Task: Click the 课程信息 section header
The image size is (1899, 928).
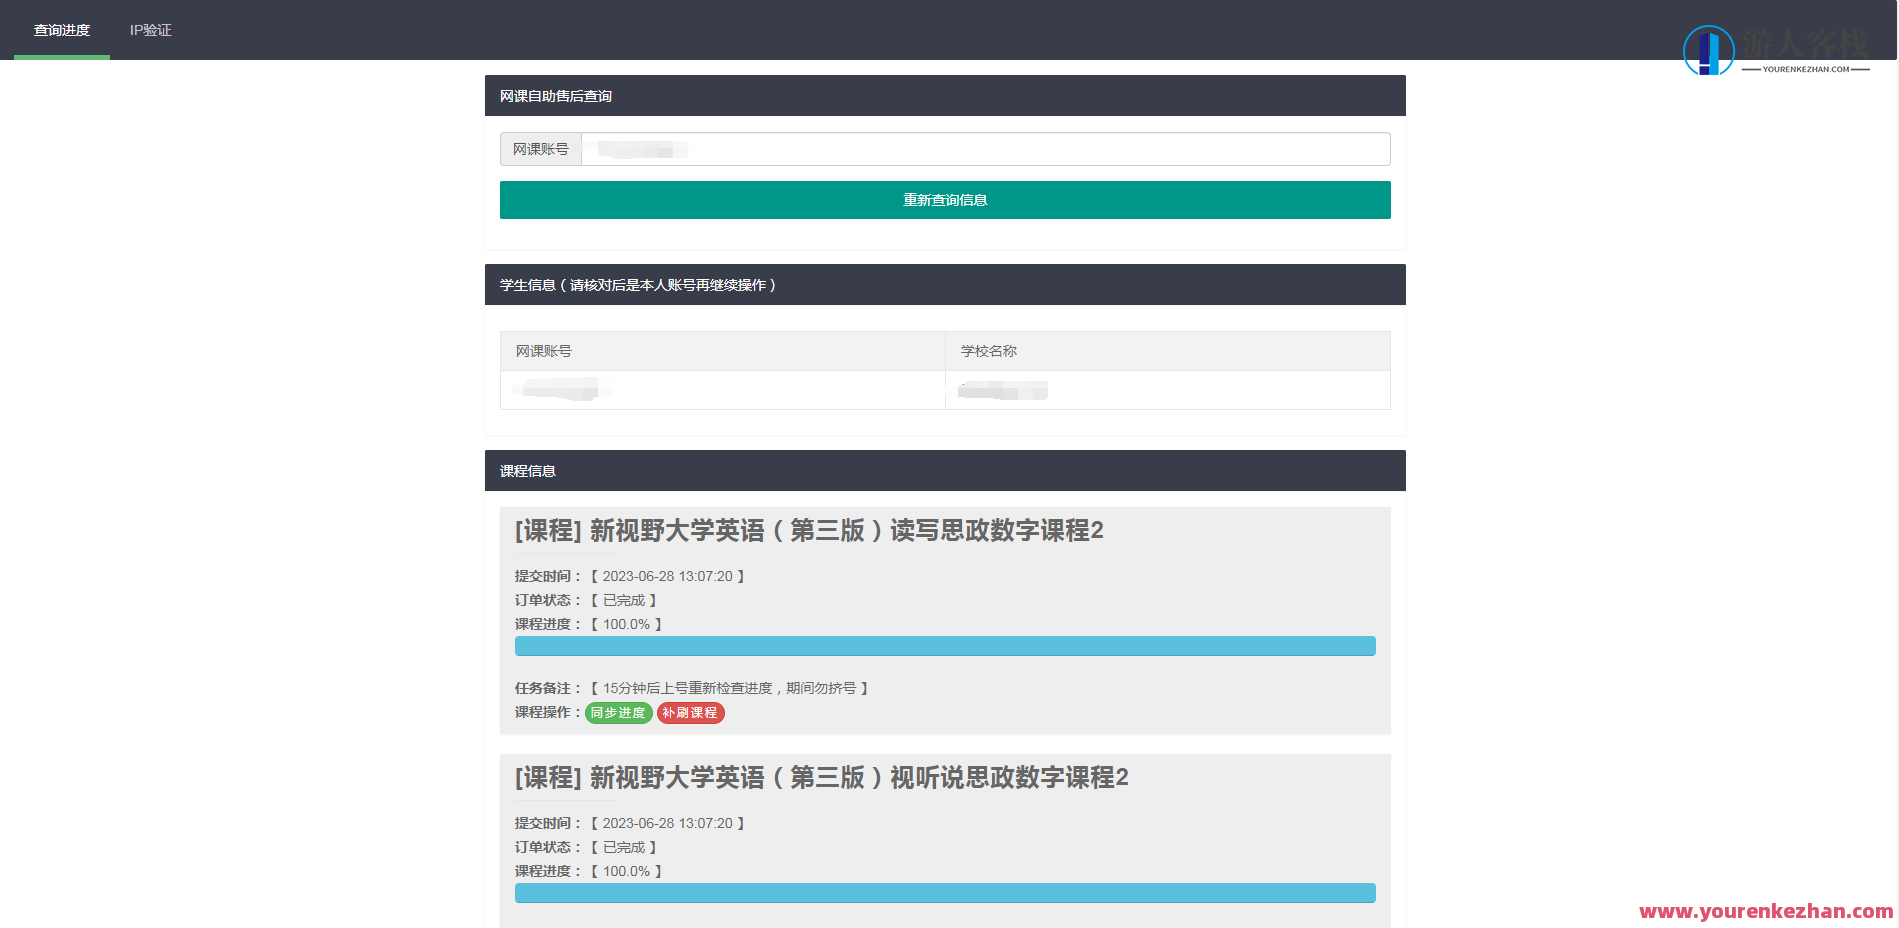Action: click(528, 470)
